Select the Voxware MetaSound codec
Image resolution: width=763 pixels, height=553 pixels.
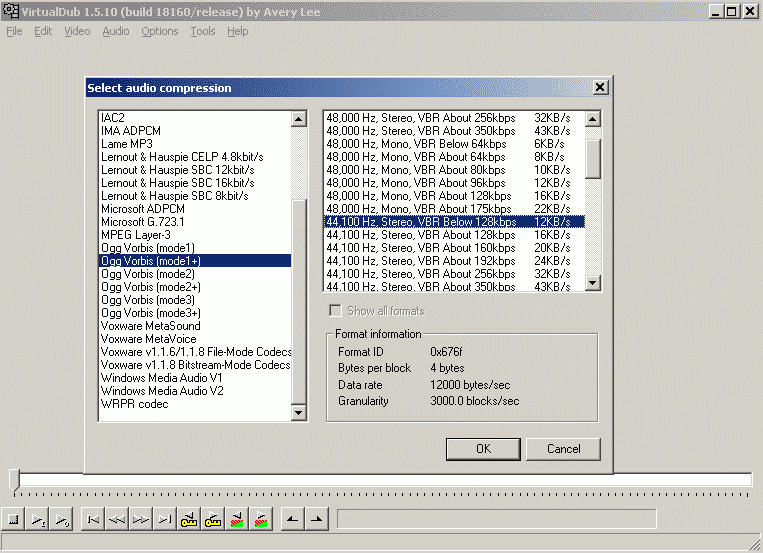(195, 326)
